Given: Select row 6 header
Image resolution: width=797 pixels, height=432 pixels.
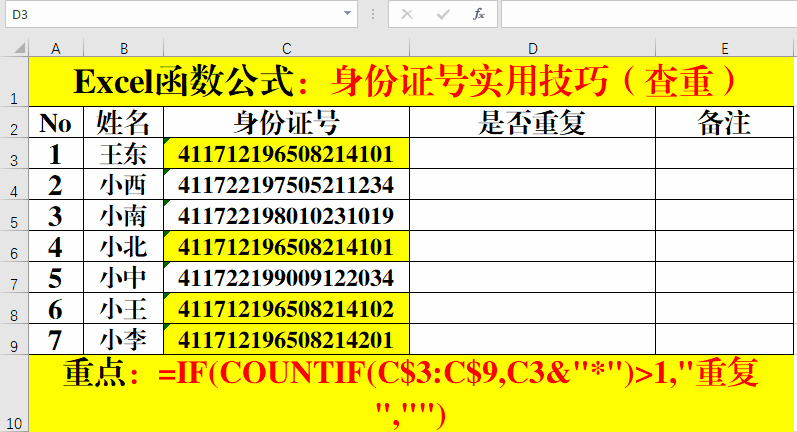Looking at the screenshot, I should (x=14, y=246).
